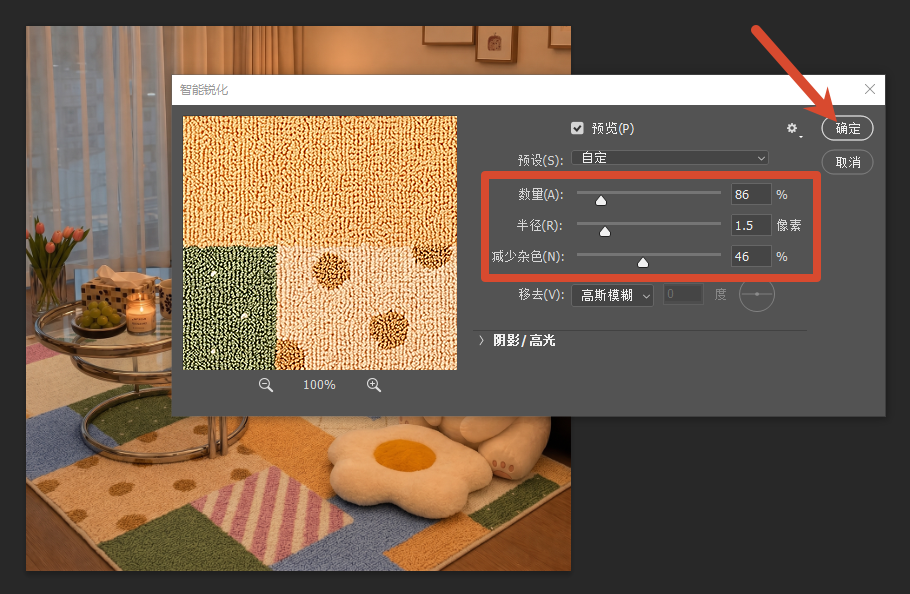Click the 减少杂色(N) noise slider handle
910x594 pixels.
tap(643, 263)
